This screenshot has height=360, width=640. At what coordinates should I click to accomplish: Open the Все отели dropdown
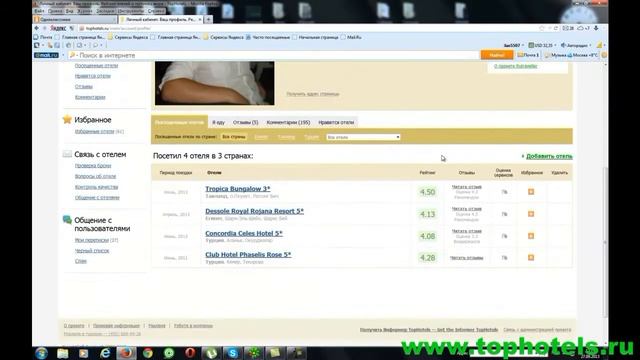click(363, 137)
